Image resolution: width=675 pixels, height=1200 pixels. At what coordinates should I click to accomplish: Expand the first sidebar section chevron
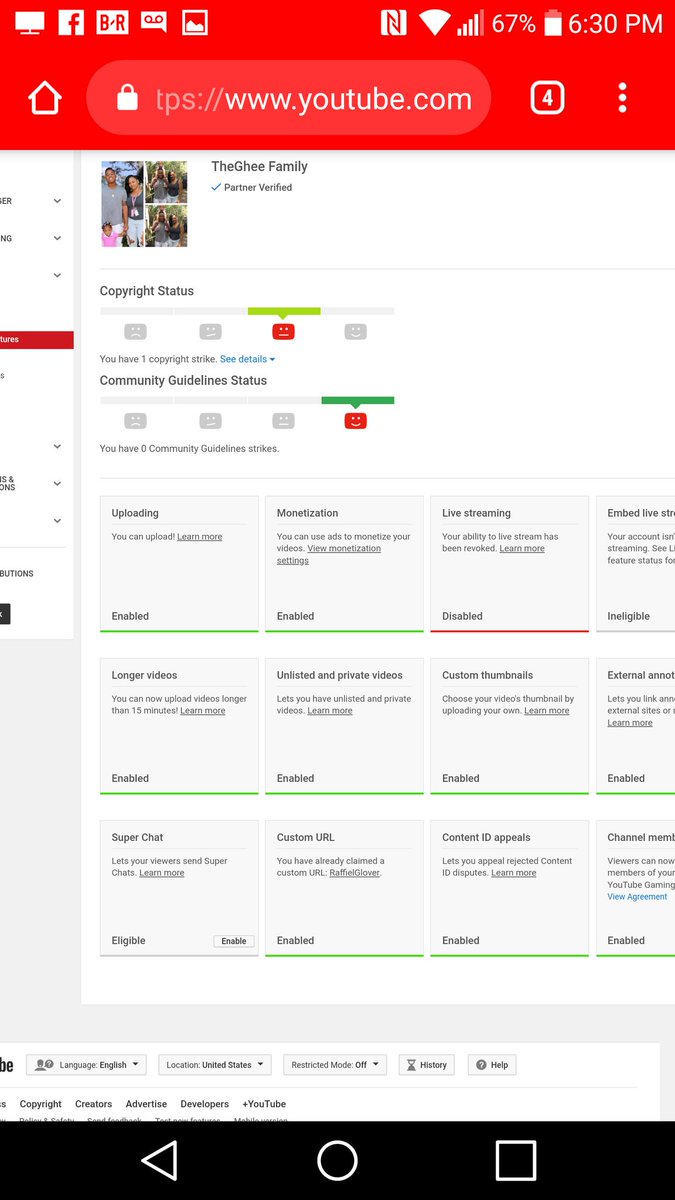(57, 201)
